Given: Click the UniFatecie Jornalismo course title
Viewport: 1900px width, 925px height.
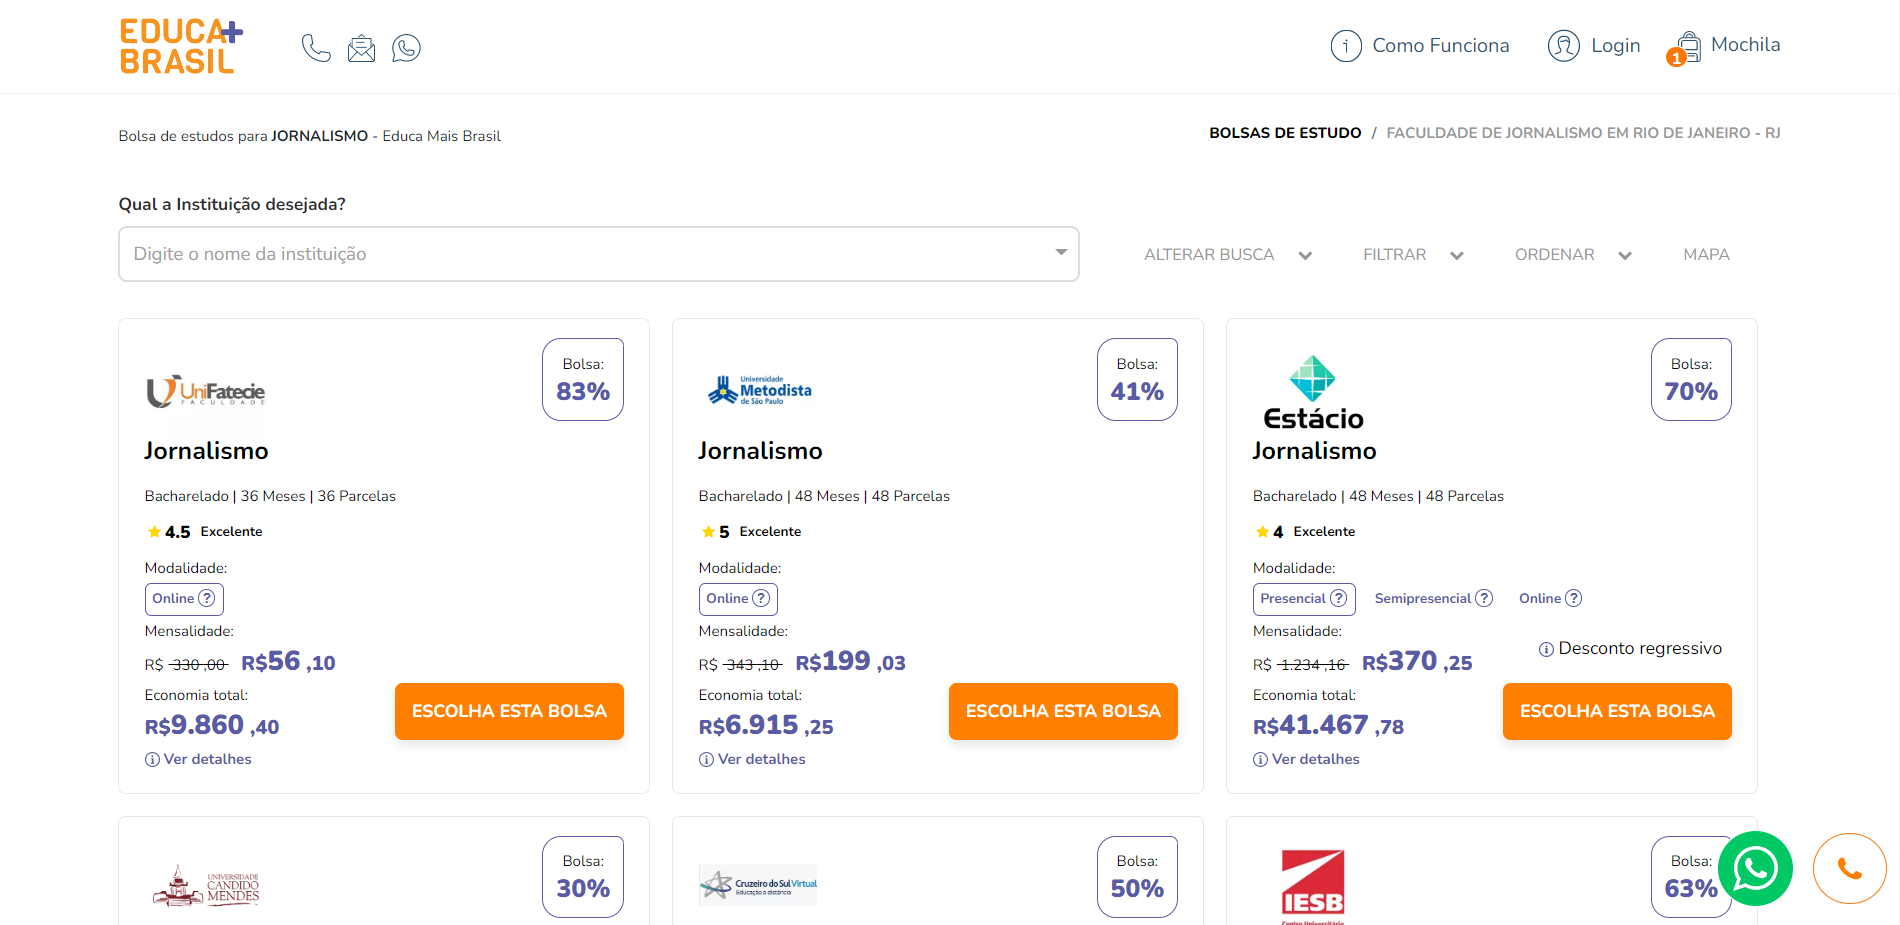Looking at the screenshot, I should (x=206, y=451).
